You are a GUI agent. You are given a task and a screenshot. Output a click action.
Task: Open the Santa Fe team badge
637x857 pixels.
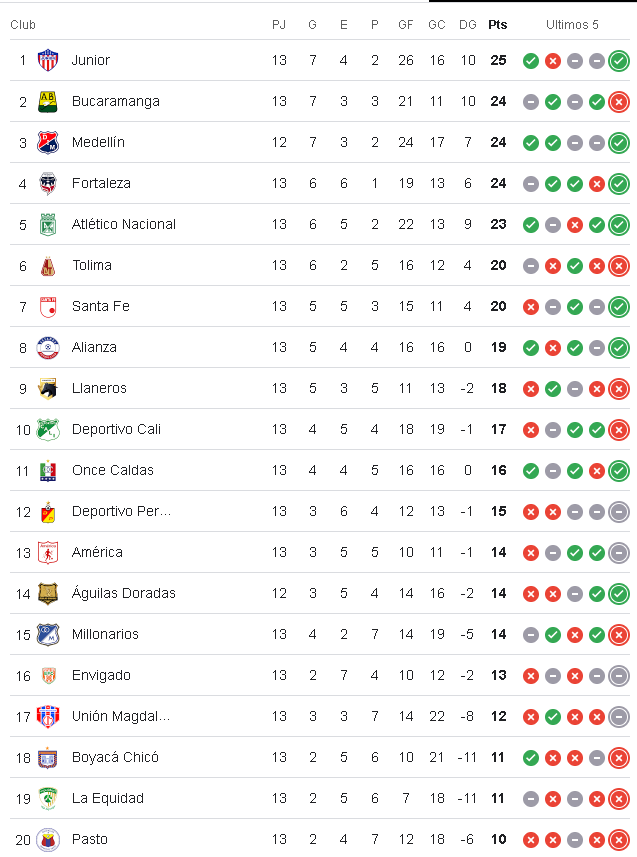(47, 306)
